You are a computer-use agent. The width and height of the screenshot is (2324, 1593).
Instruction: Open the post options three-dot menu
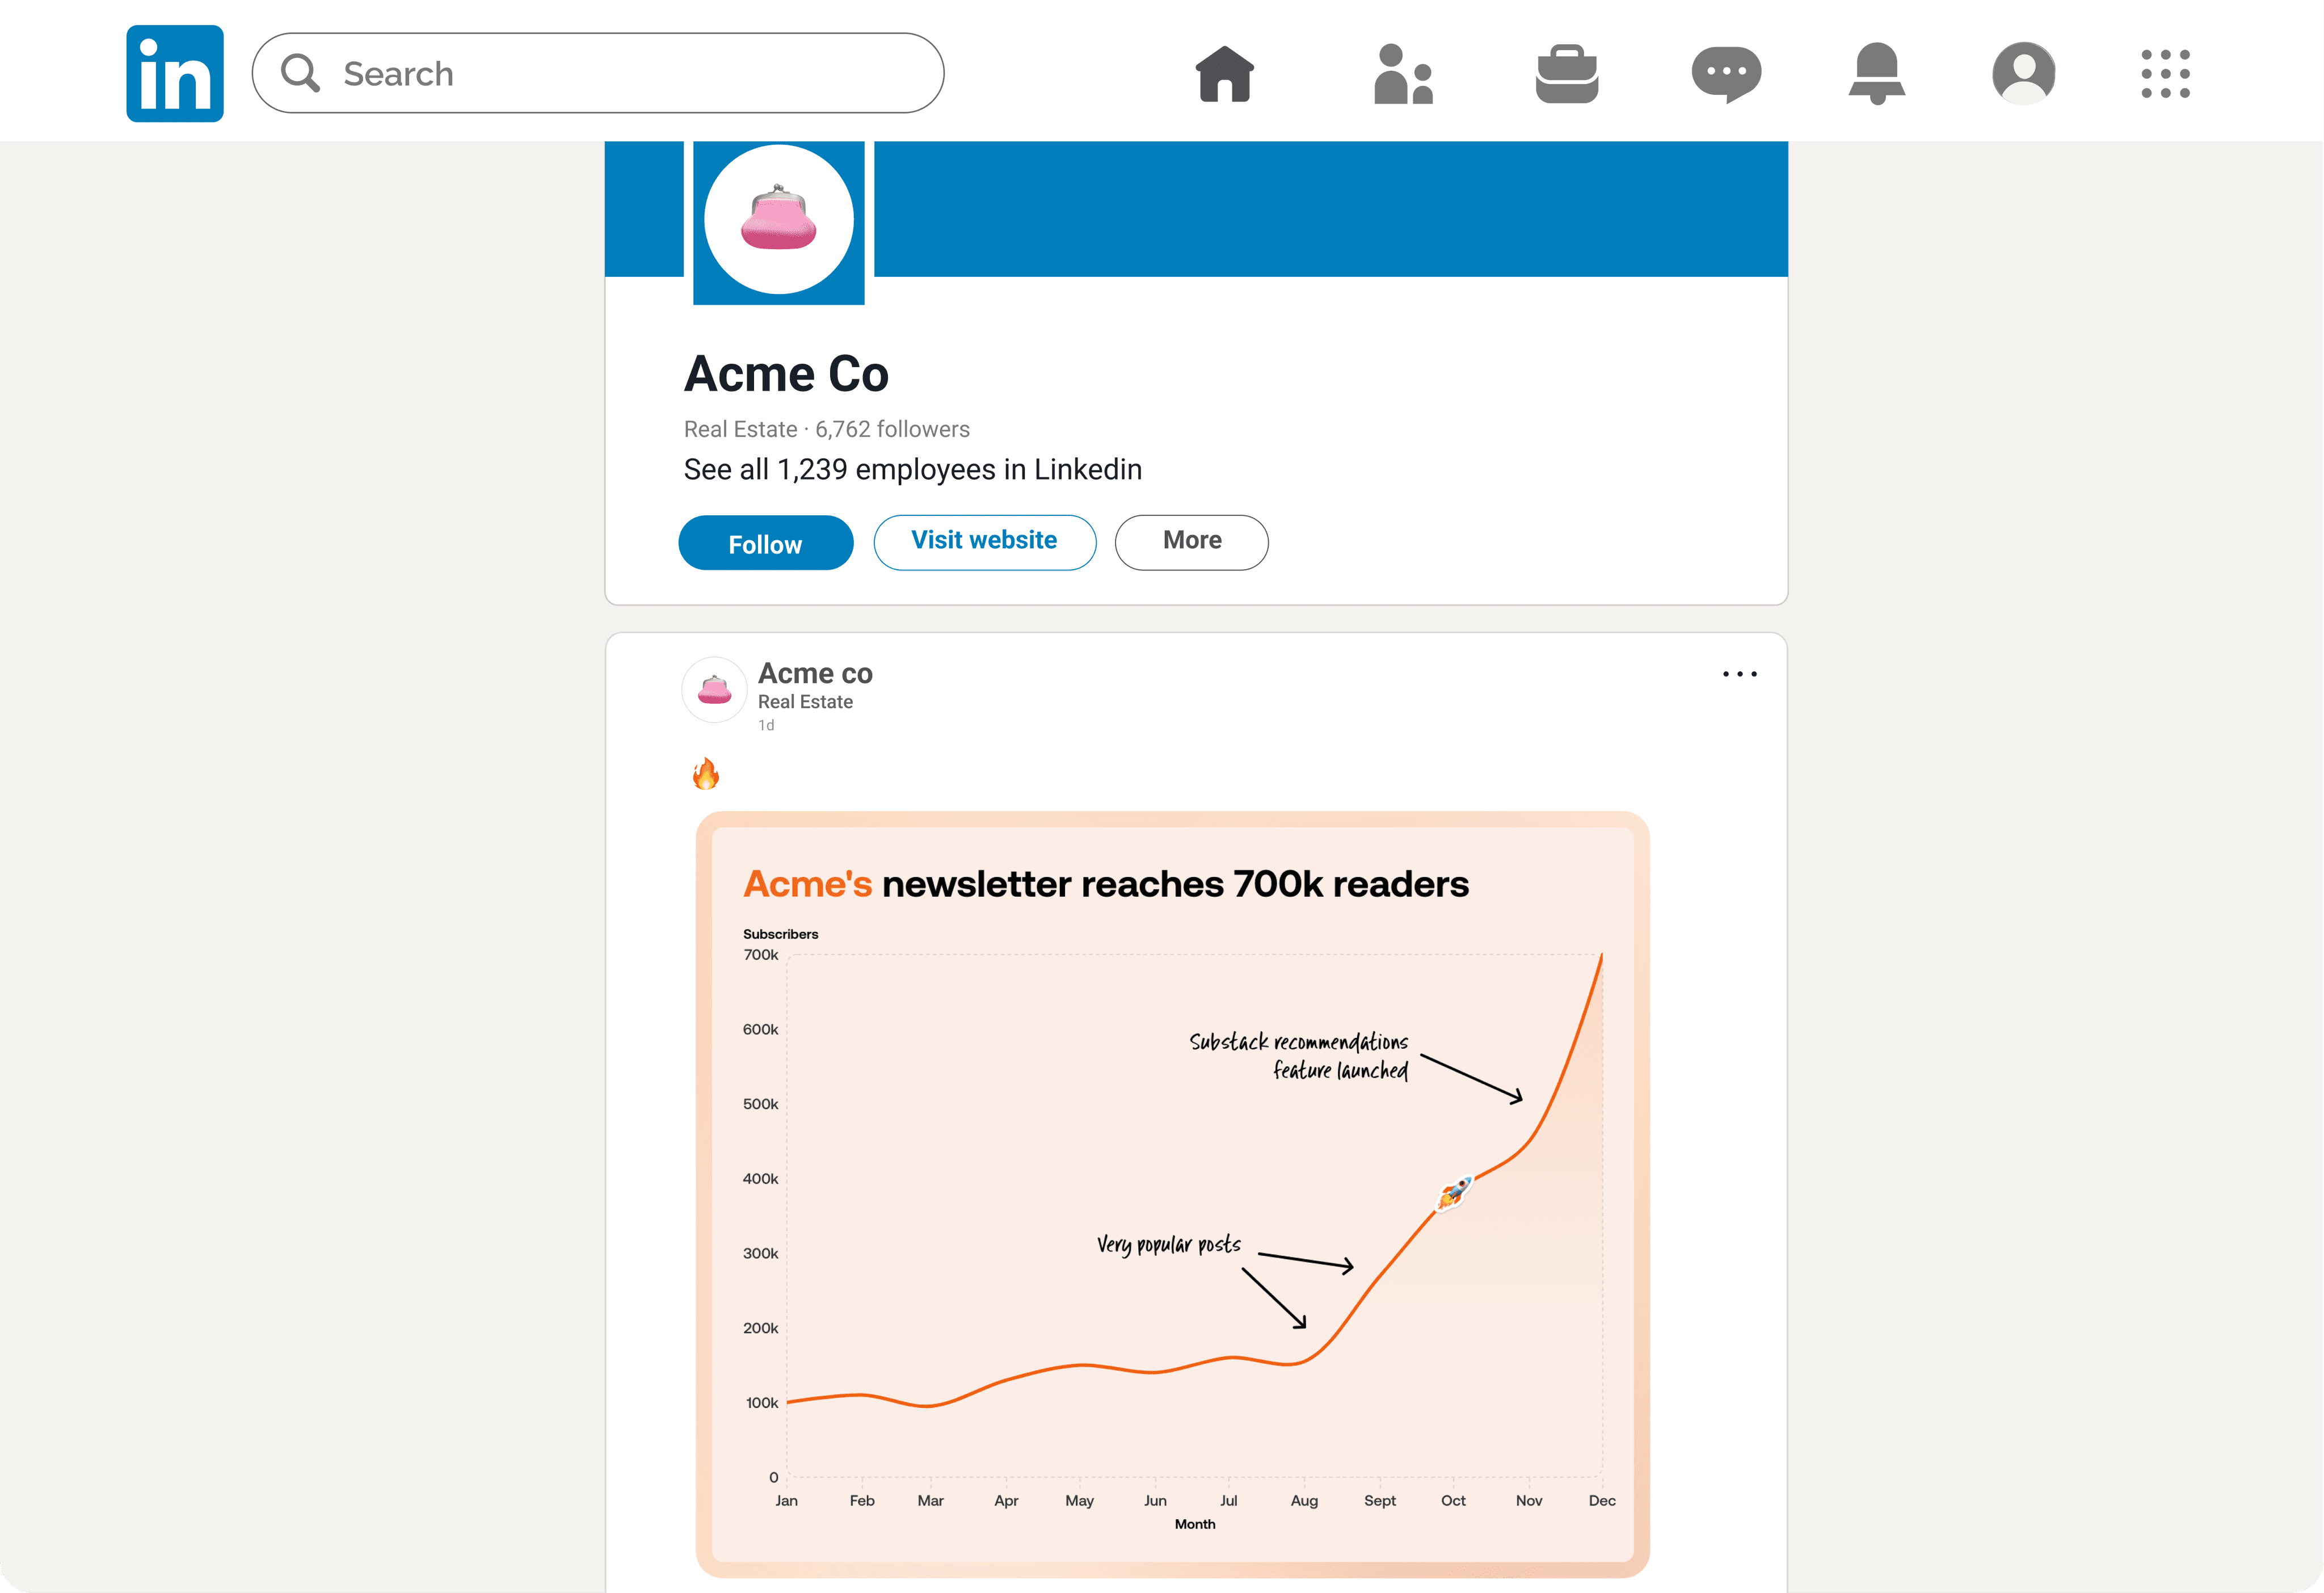tap(1739, 674)
